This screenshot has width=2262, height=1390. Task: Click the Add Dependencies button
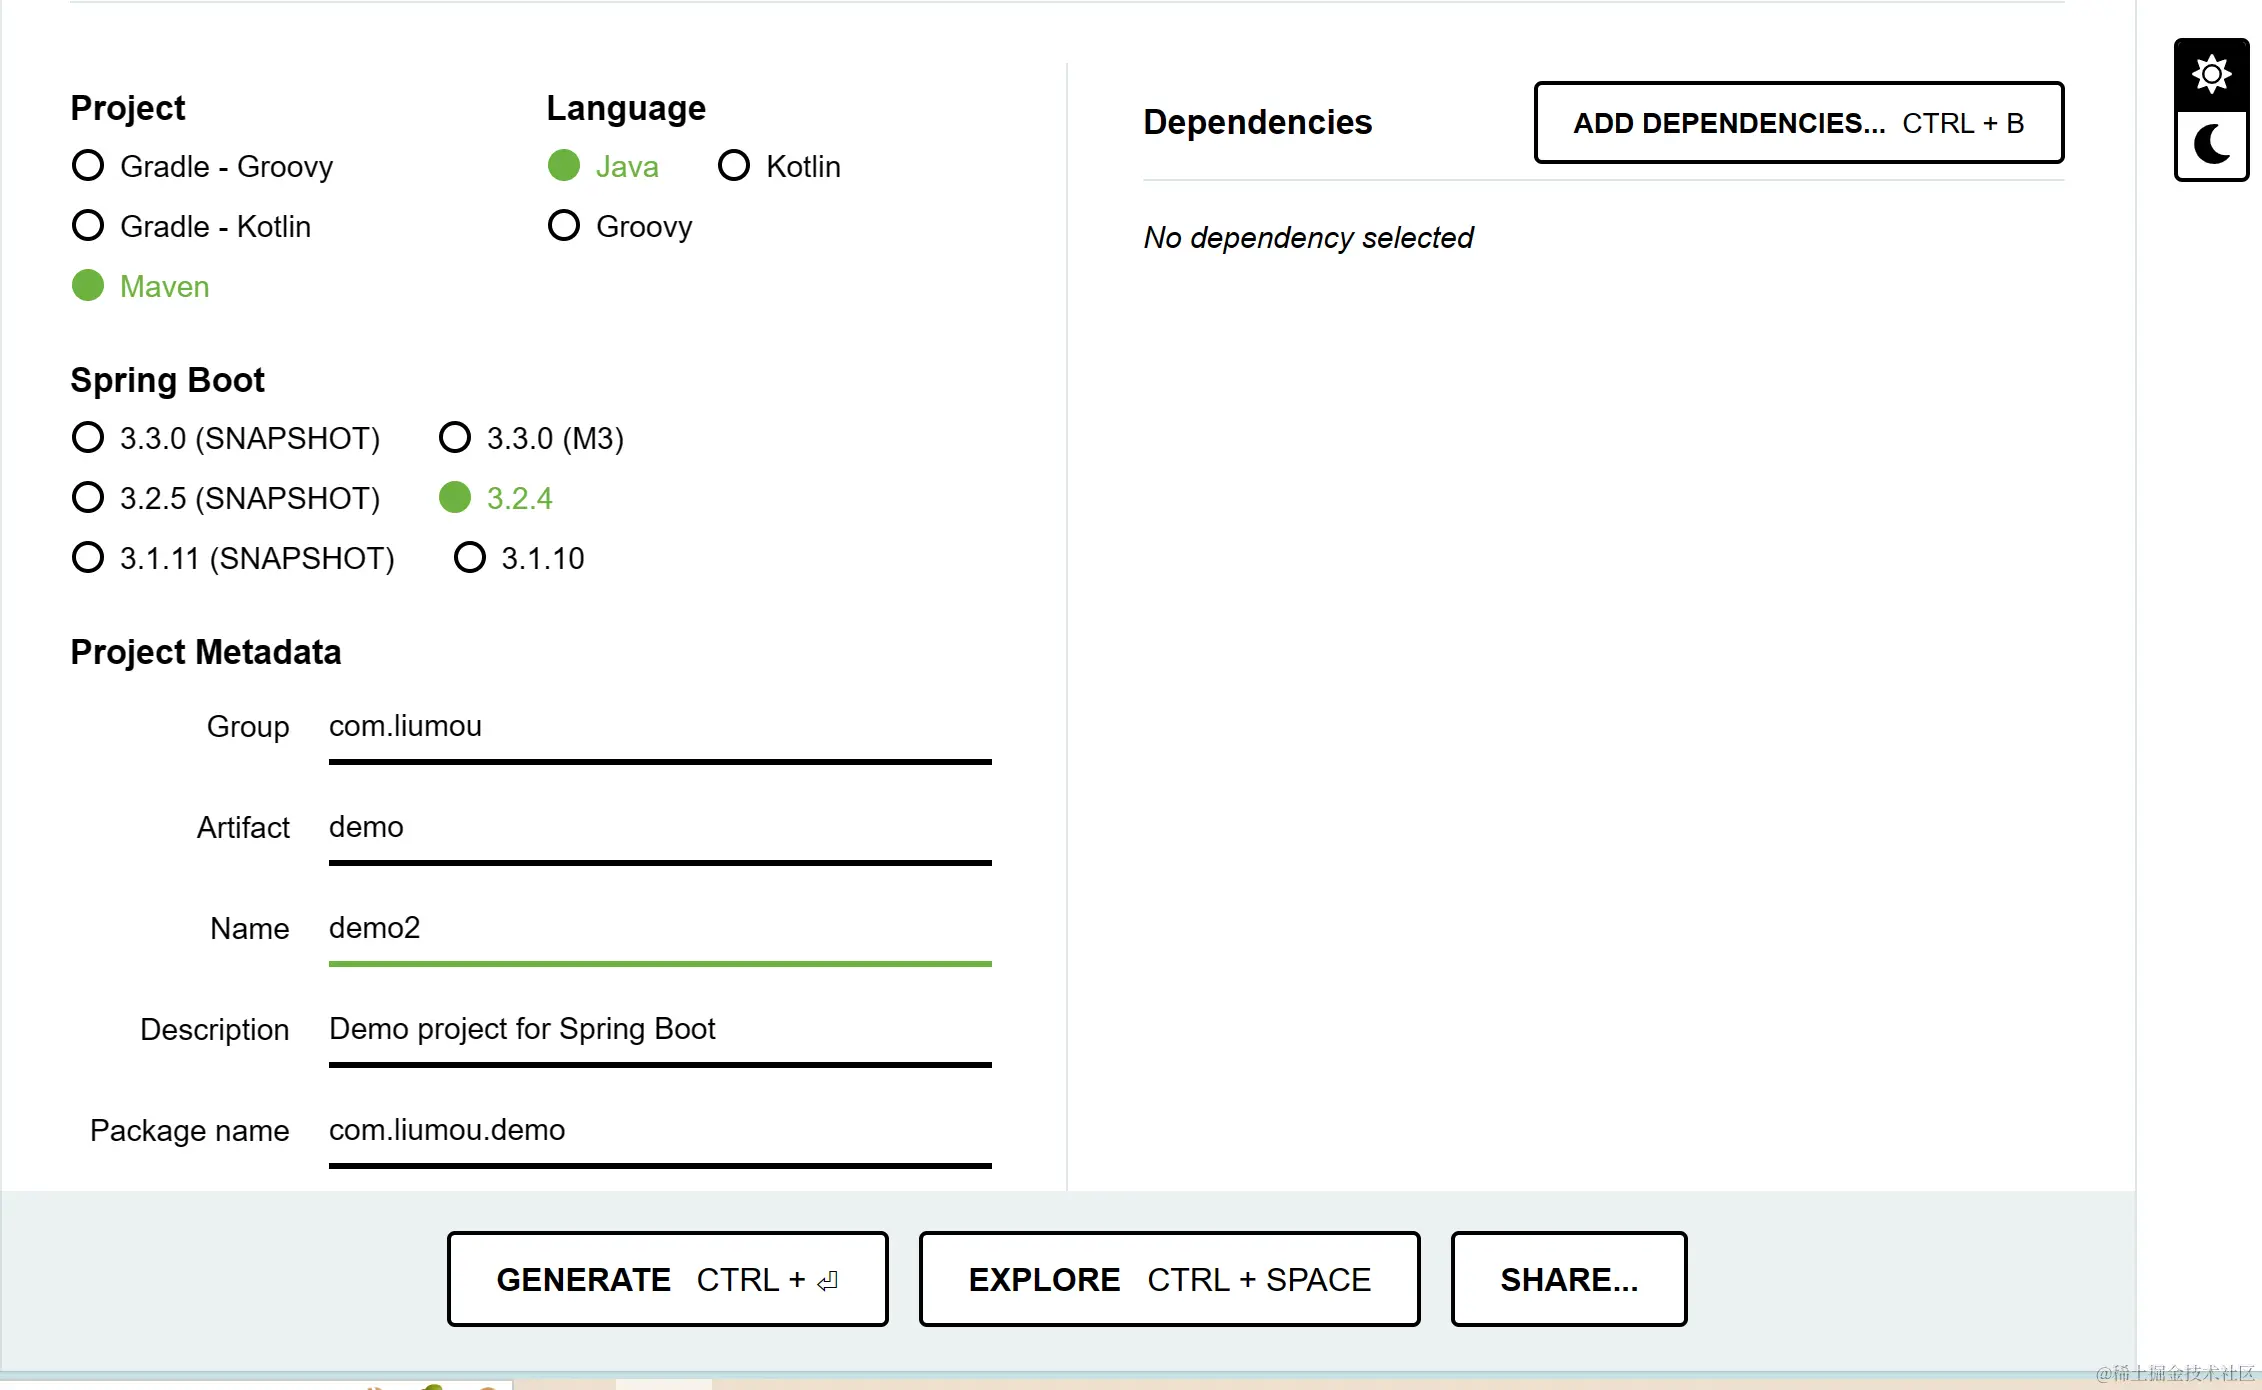point(1798,123)
